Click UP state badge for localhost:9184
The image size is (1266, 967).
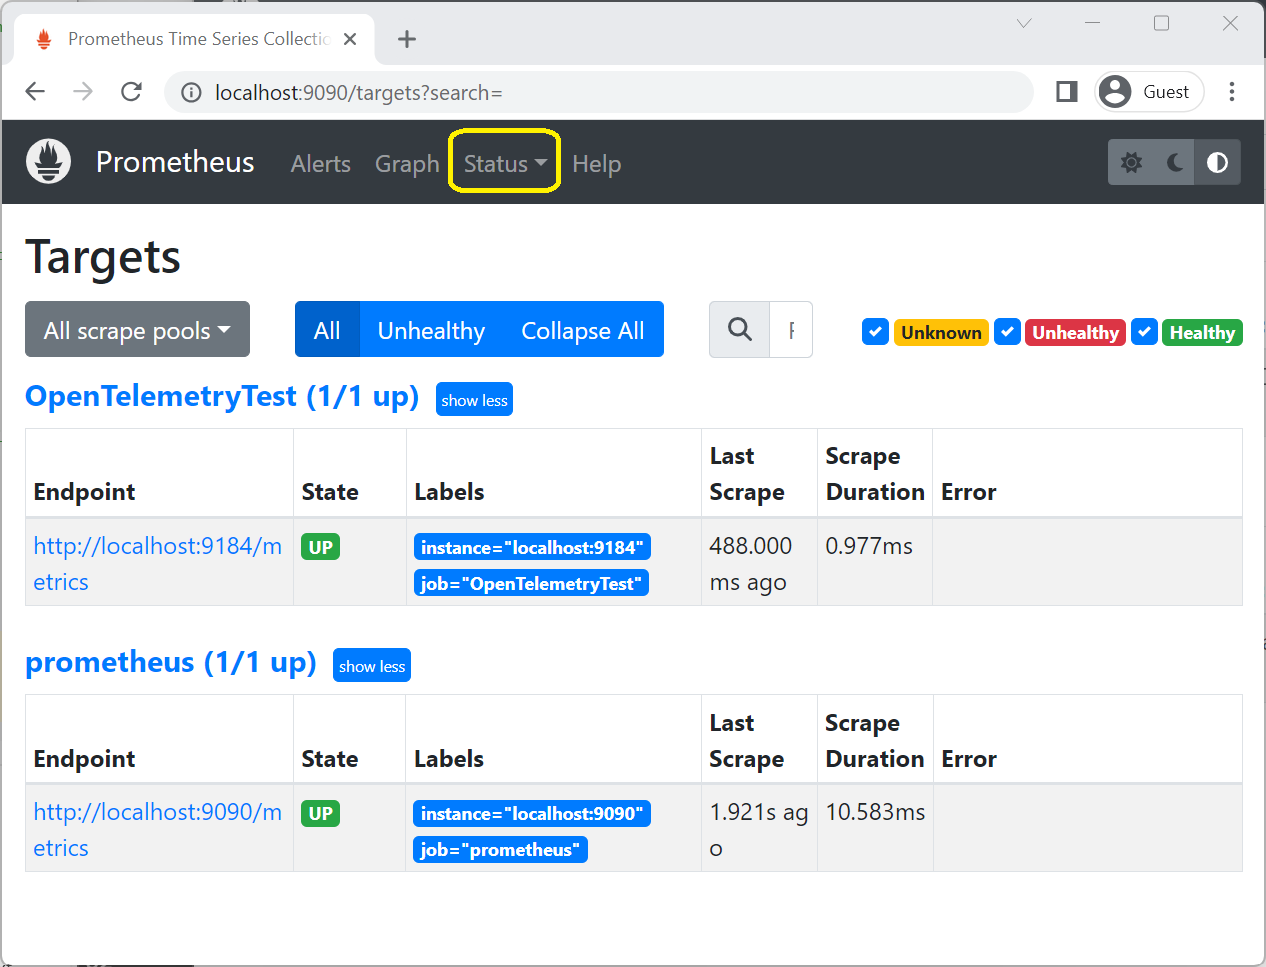(321, 547)
